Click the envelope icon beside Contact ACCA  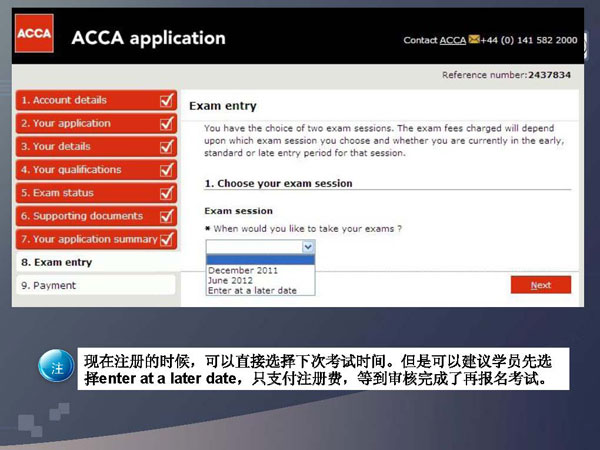474,40
